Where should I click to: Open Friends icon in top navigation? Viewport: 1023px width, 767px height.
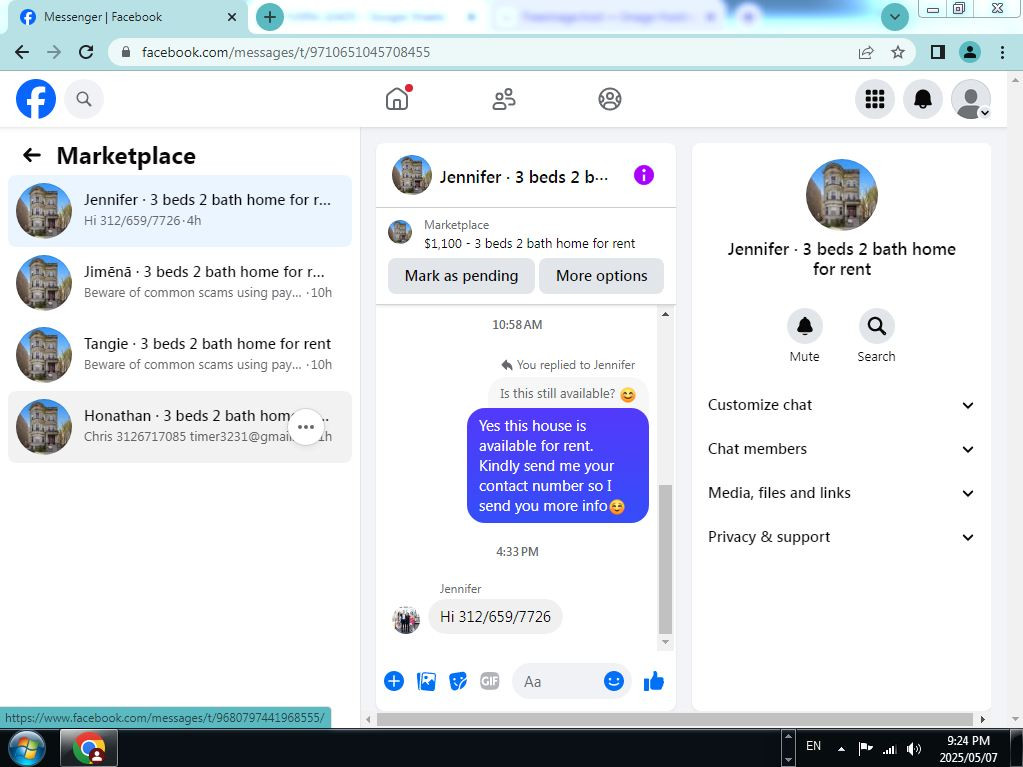click(x=504, y=99)
